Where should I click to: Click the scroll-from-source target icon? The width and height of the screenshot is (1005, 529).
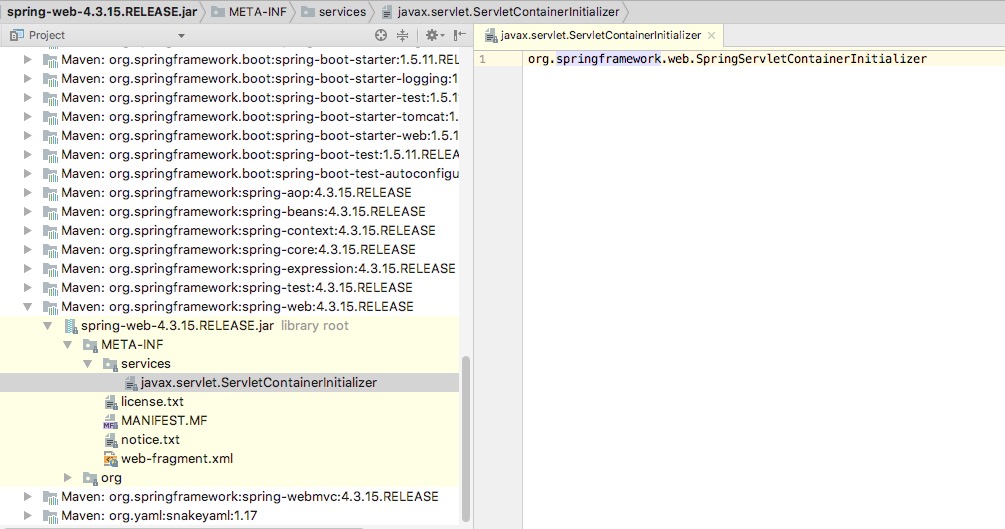coord(381,35)
